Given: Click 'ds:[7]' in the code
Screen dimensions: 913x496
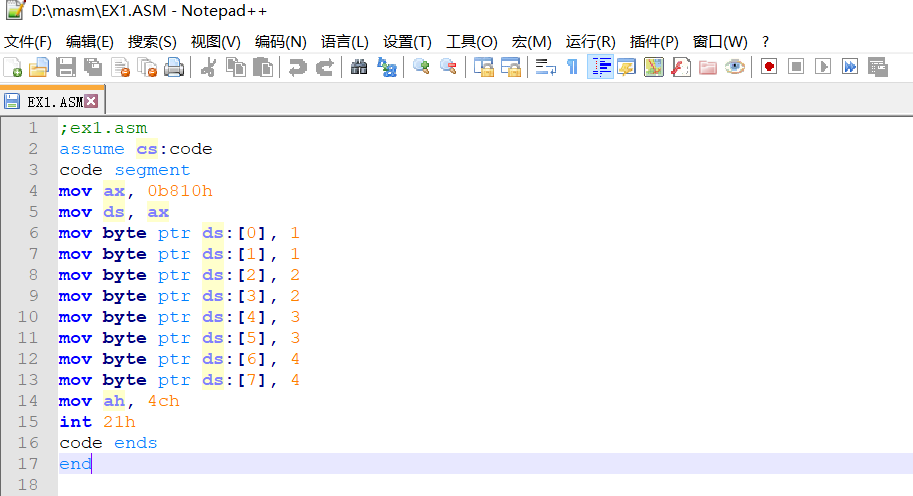Looking at the screenshot, I should click(x=233, y=380).
